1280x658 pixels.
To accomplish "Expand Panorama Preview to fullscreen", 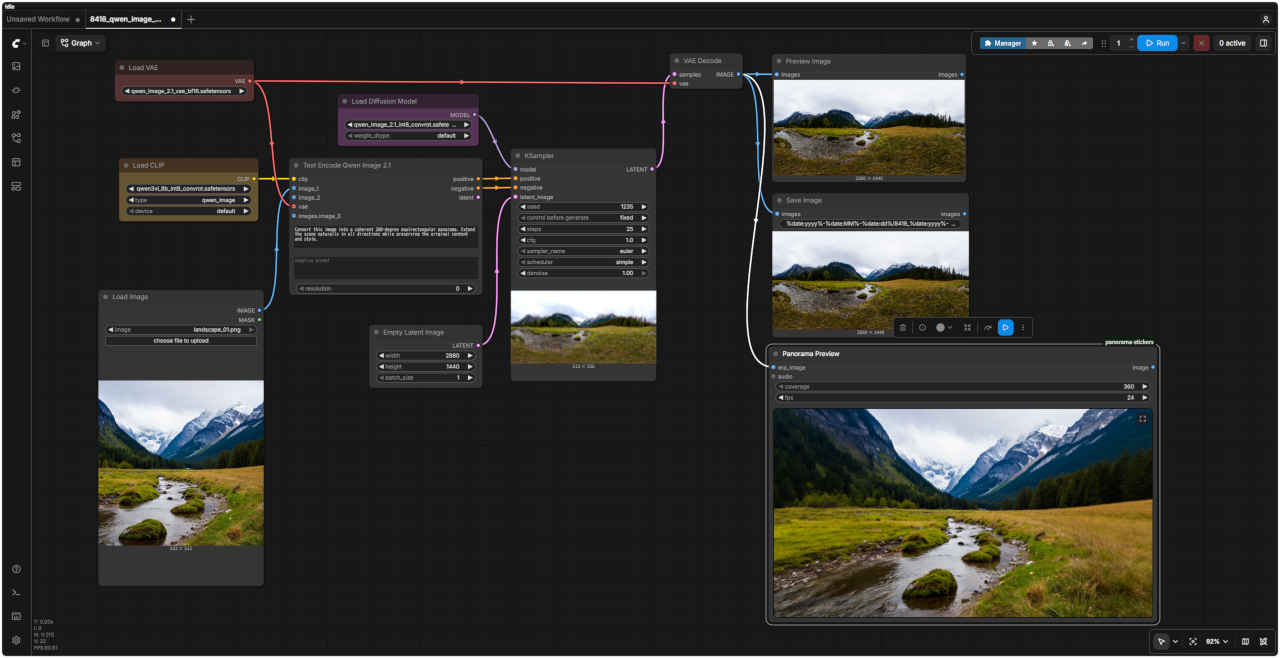I will (1143, 419).
